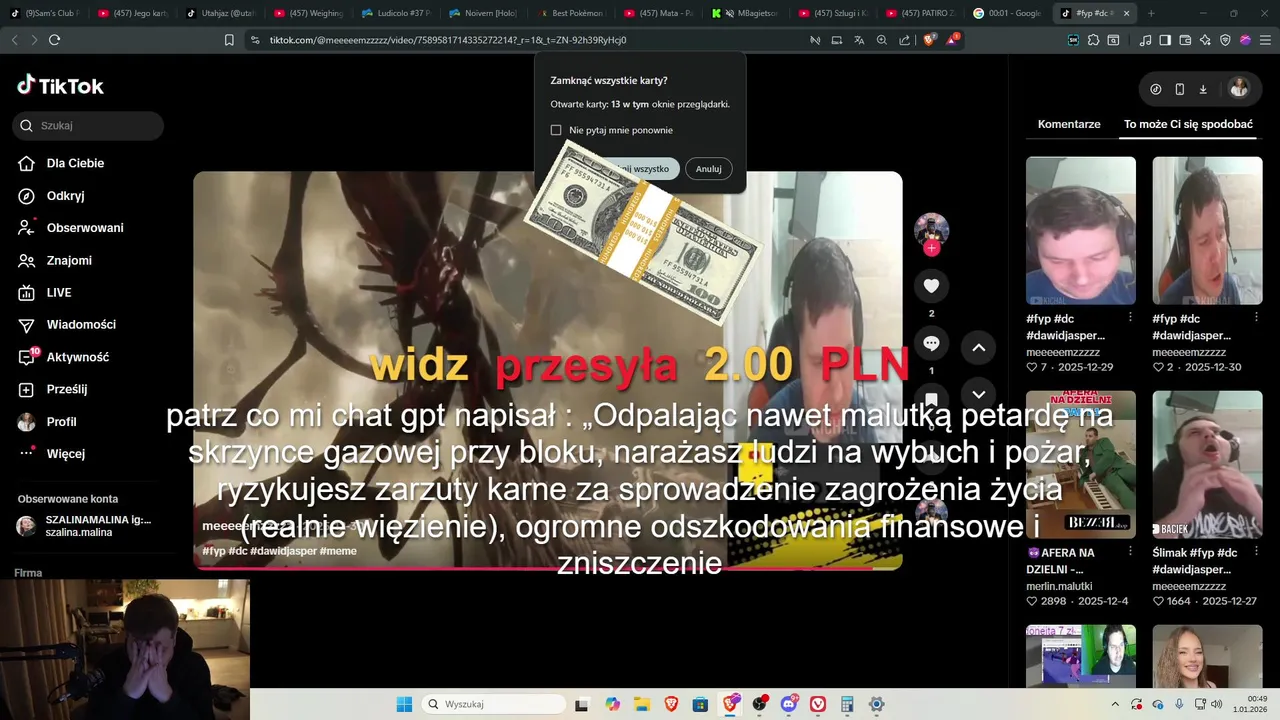The width and height of the screenshot is (1280, 720).
Task: Bookmark the video
Action: coord(931,401)
